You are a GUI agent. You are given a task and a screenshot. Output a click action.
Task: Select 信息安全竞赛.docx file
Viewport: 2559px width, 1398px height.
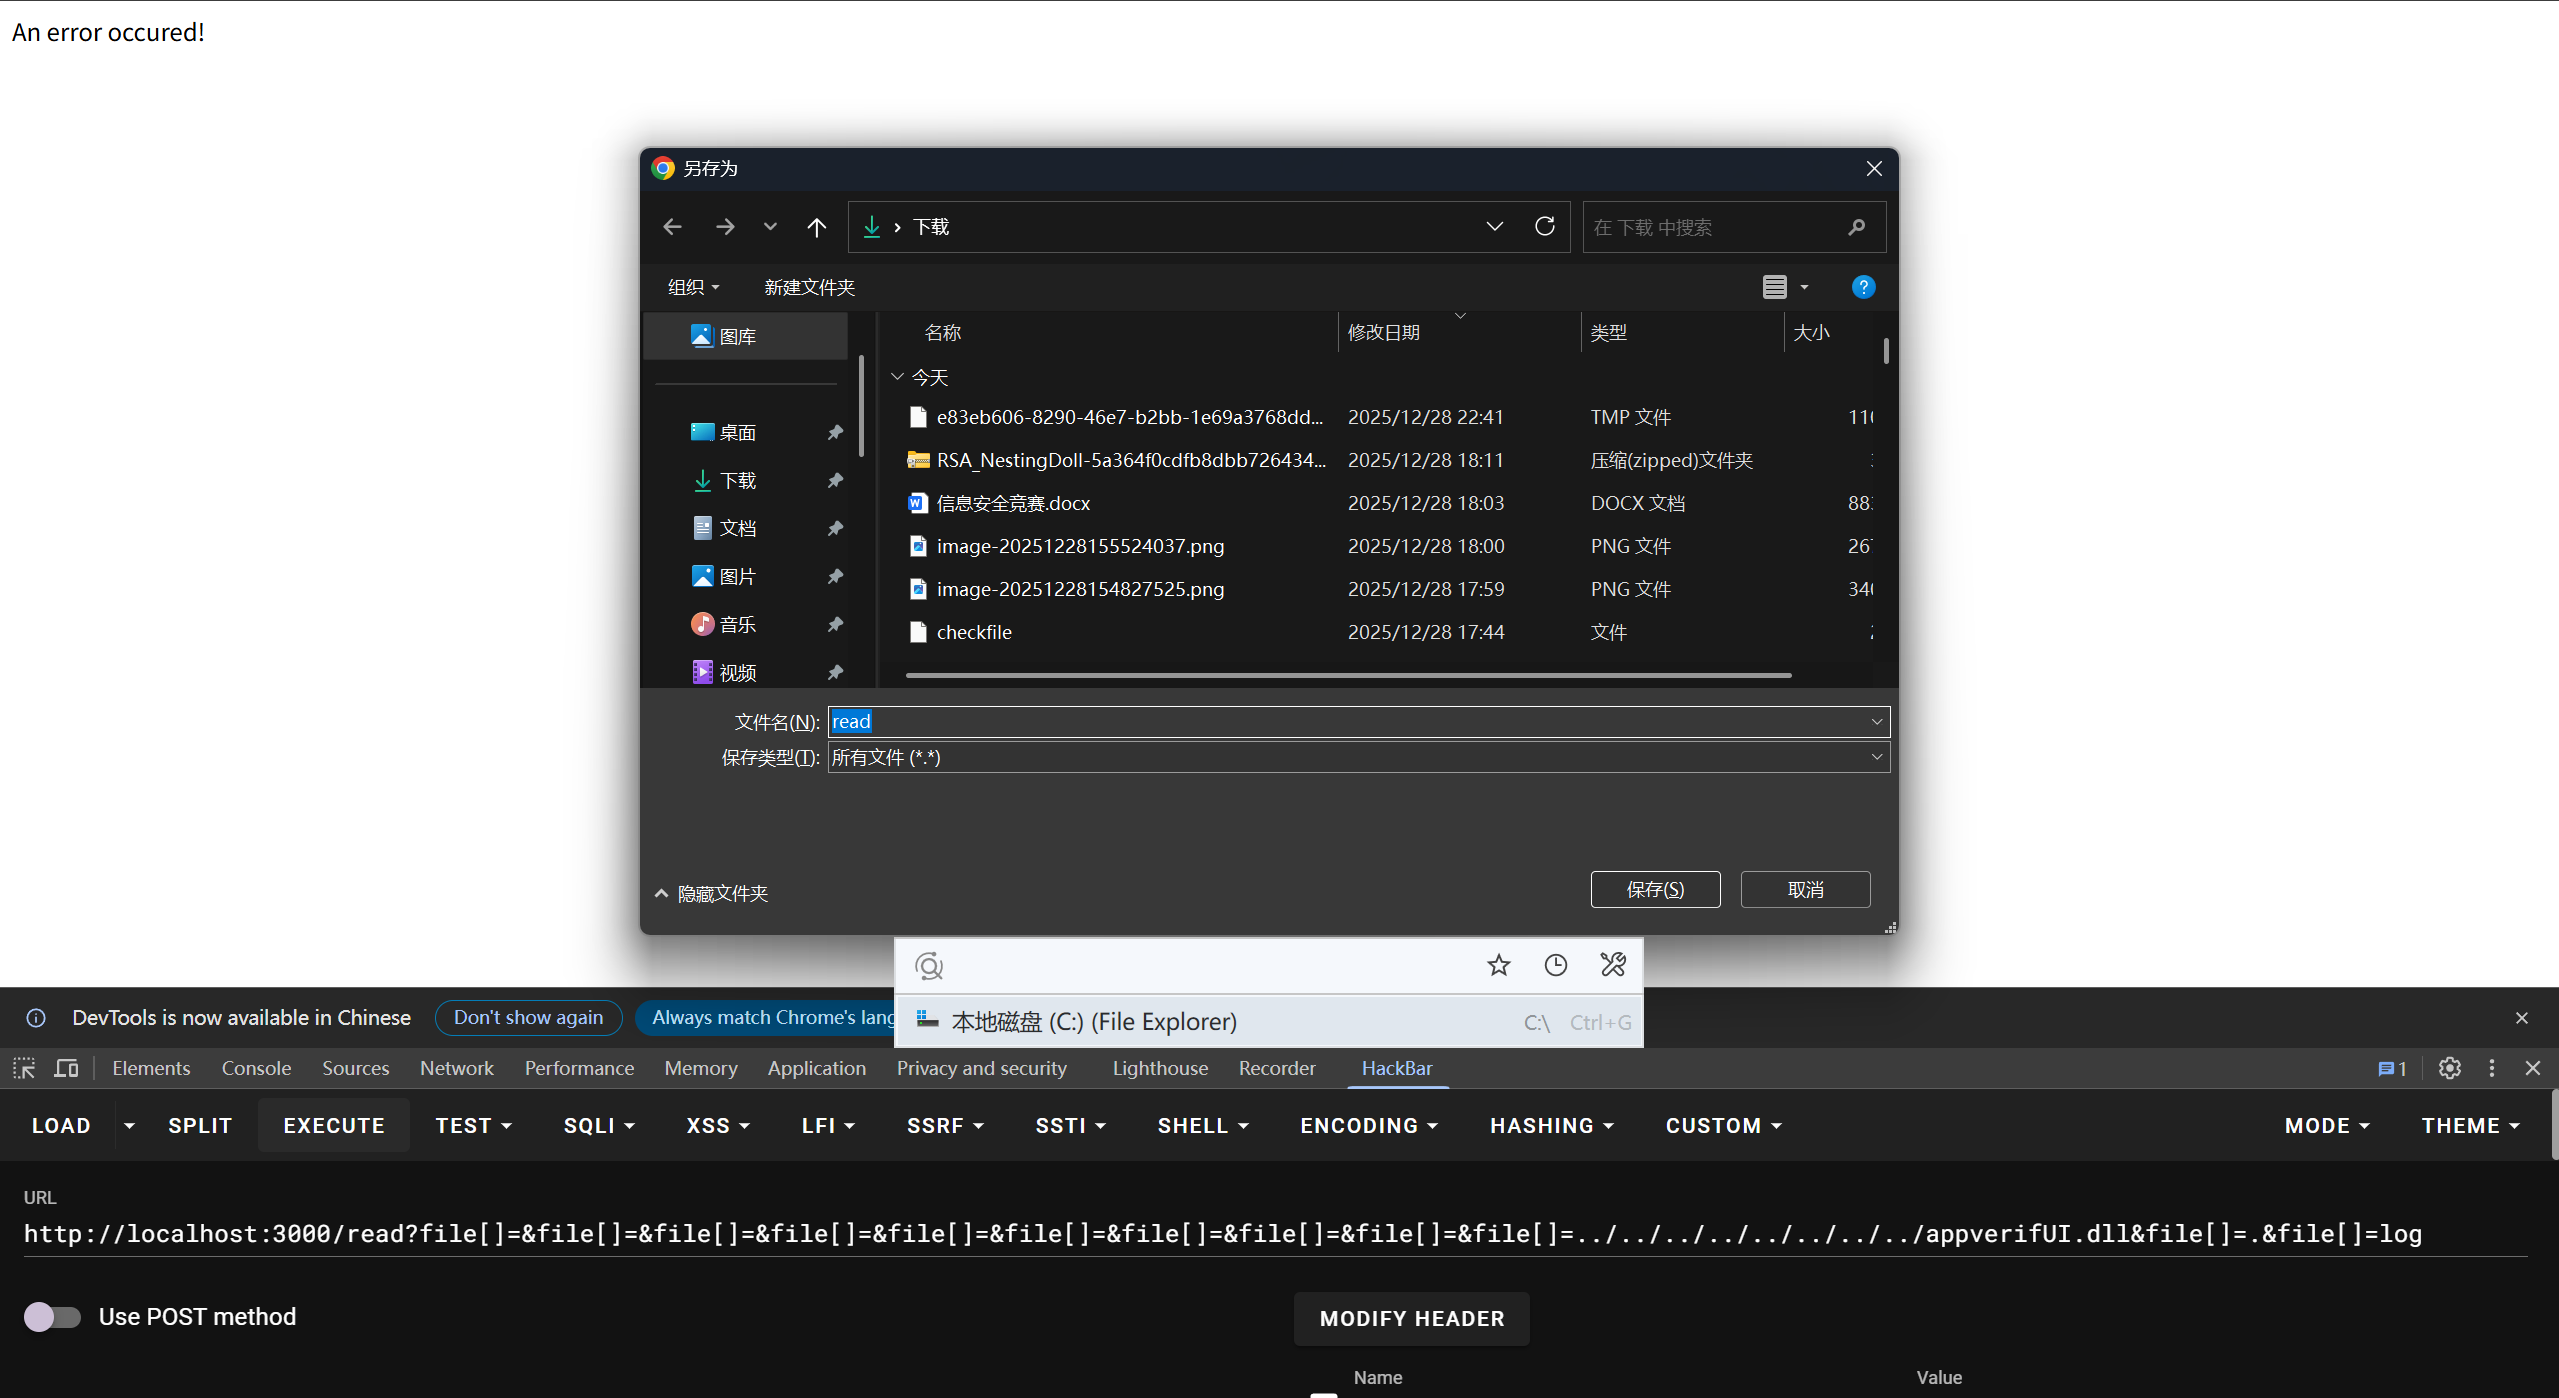1013,503
